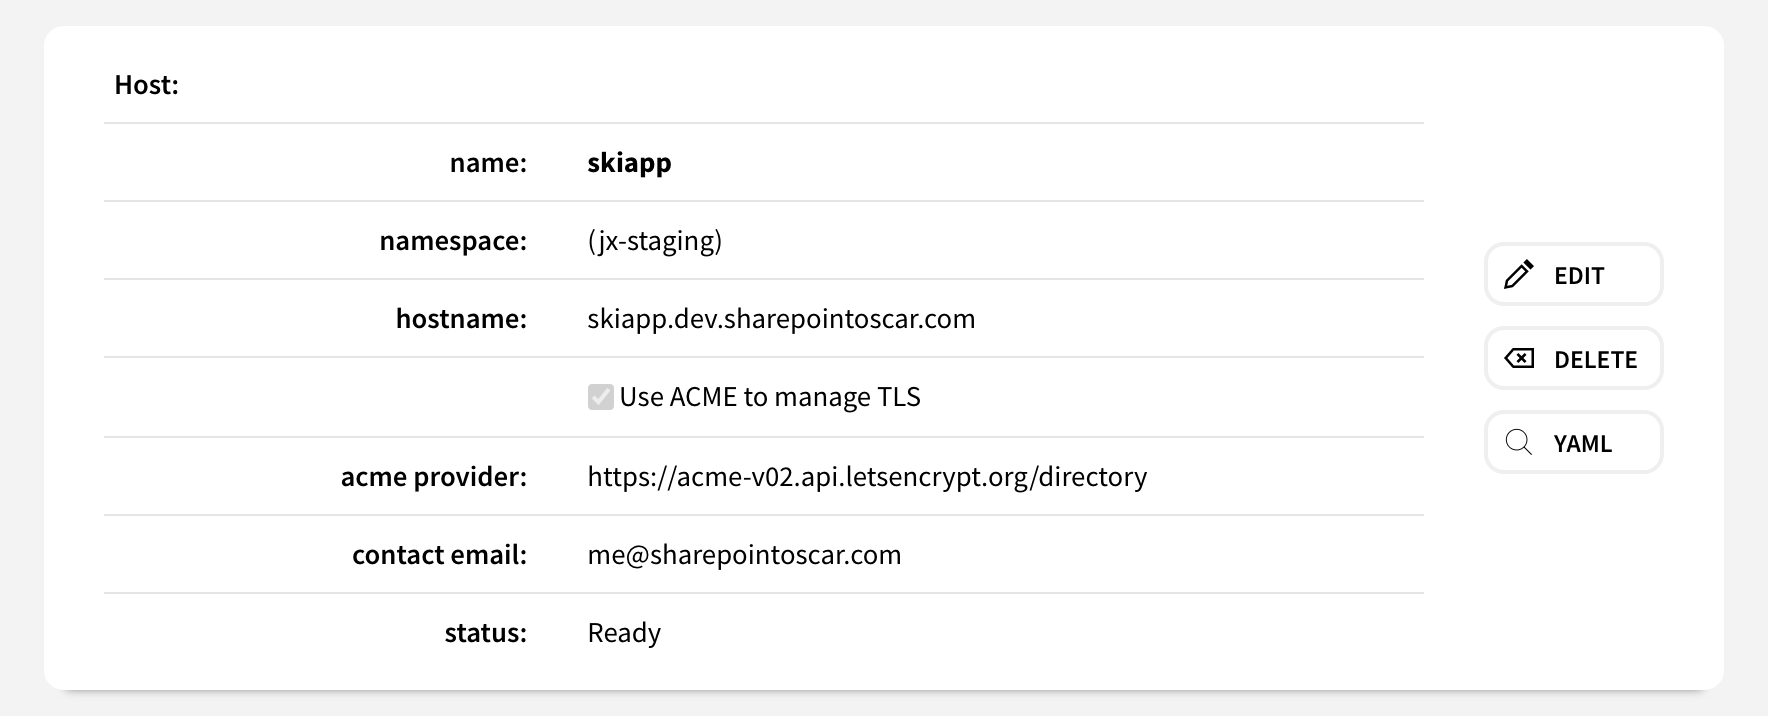Click the 'hostname:' field label
This screenshot has height=716, width=1768.
pyautogui.click(x=461, y=319)
